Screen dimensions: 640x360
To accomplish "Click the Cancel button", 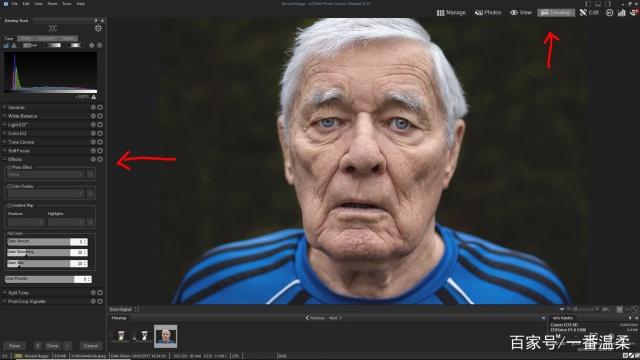I will pos(91,346).
